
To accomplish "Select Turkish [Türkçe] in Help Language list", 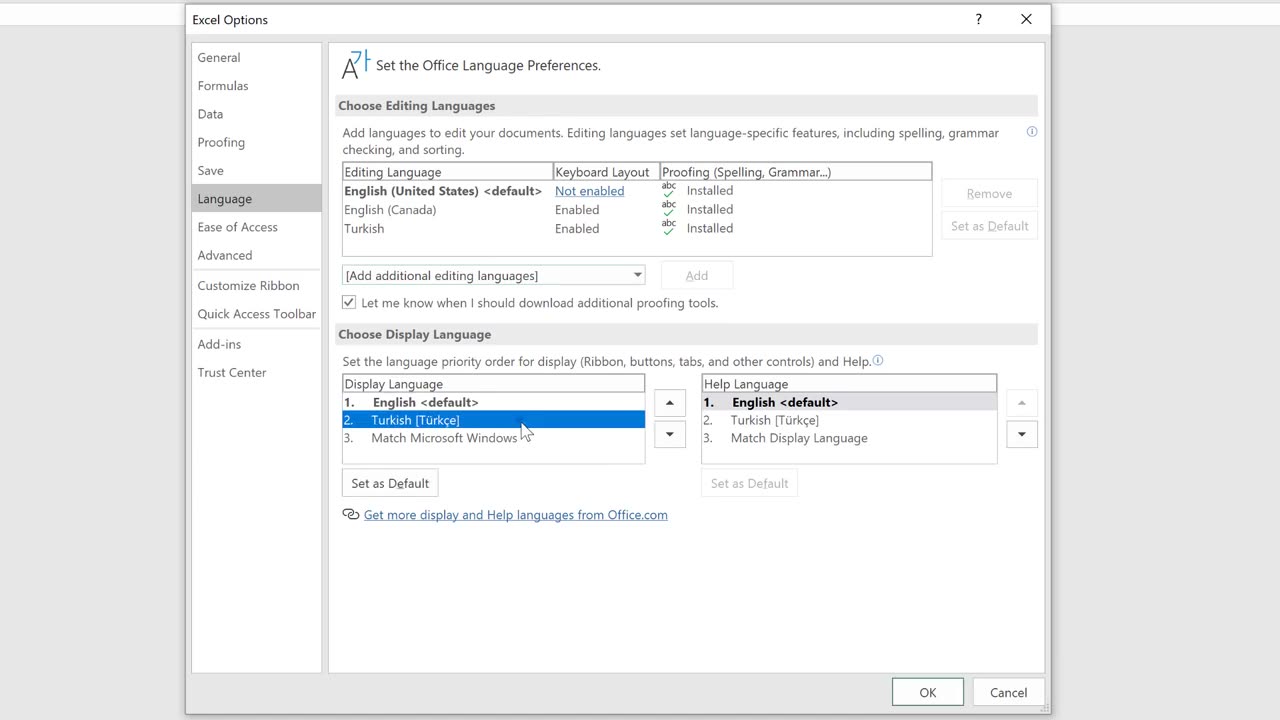I will tap(774, 420).
